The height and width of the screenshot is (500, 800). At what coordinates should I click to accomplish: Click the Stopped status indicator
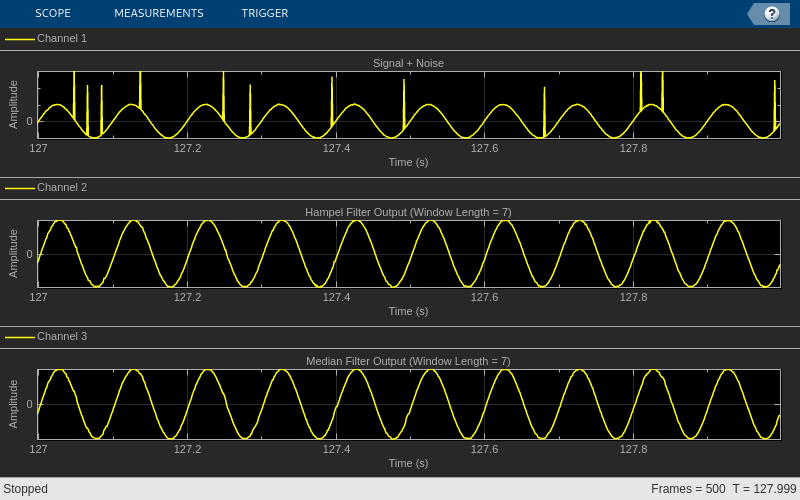[26, 489]
